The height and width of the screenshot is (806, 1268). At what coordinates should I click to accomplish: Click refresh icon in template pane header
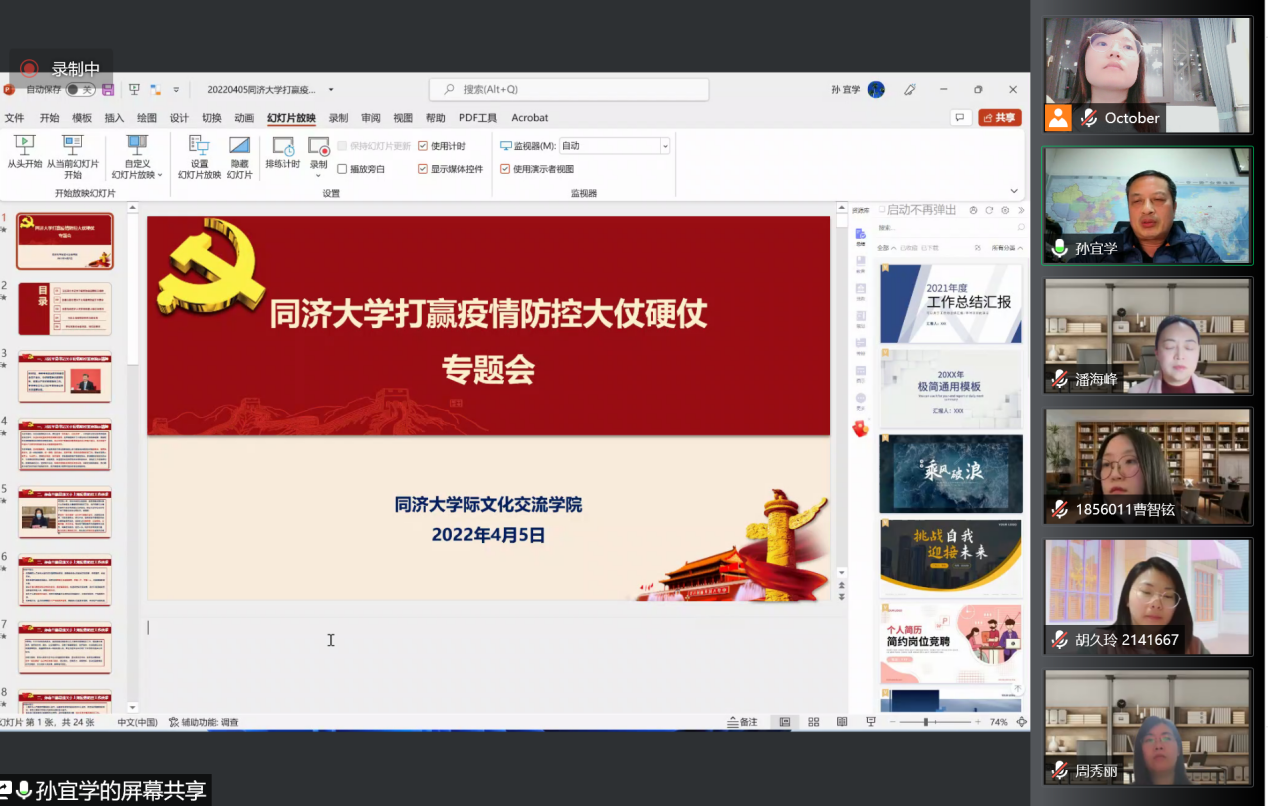click(x=989, y=210)
